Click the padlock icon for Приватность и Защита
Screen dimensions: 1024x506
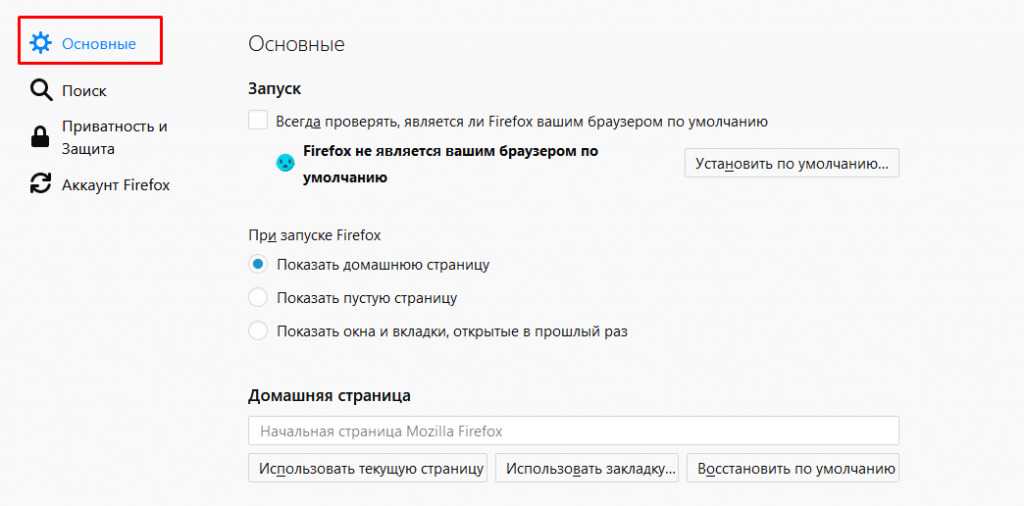click(41, 138)
